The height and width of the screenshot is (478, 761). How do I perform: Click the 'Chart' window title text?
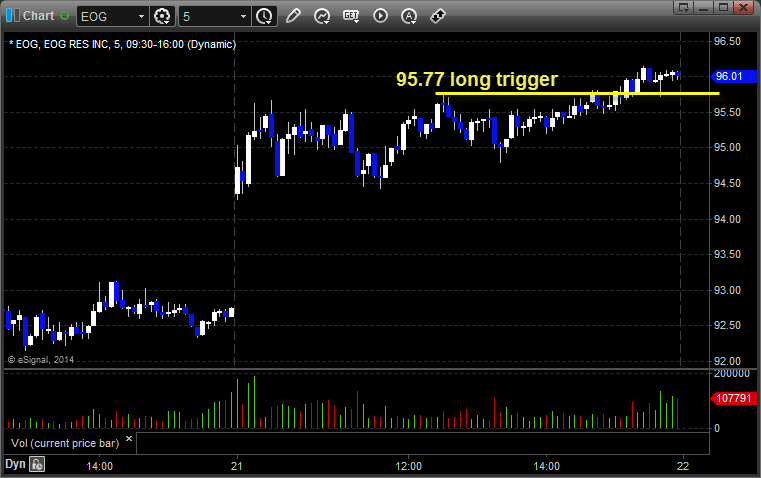pyautogui.click(x=39, y=16)
